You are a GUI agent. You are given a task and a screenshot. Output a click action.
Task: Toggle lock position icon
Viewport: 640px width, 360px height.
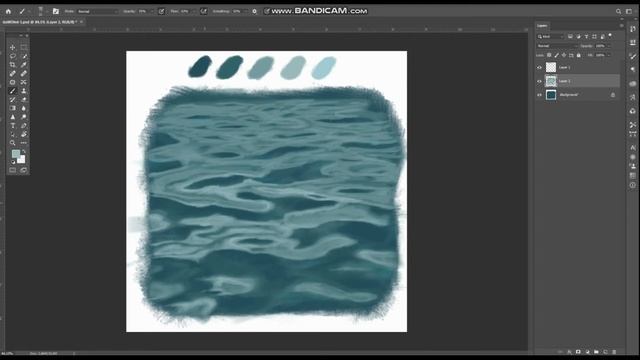(564, 55)
